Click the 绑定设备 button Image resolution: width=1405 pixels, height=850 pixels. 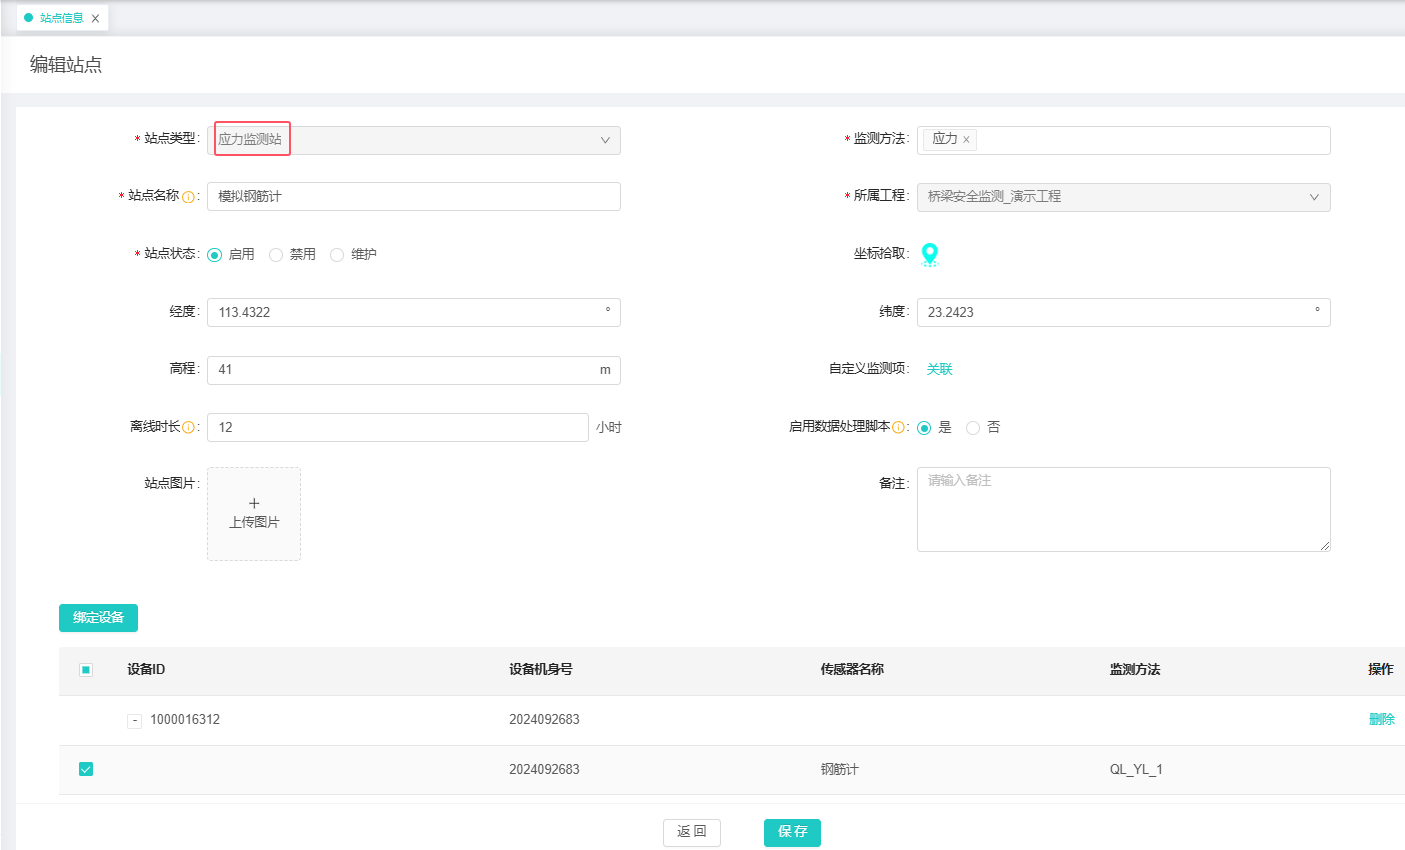point(98,618)
